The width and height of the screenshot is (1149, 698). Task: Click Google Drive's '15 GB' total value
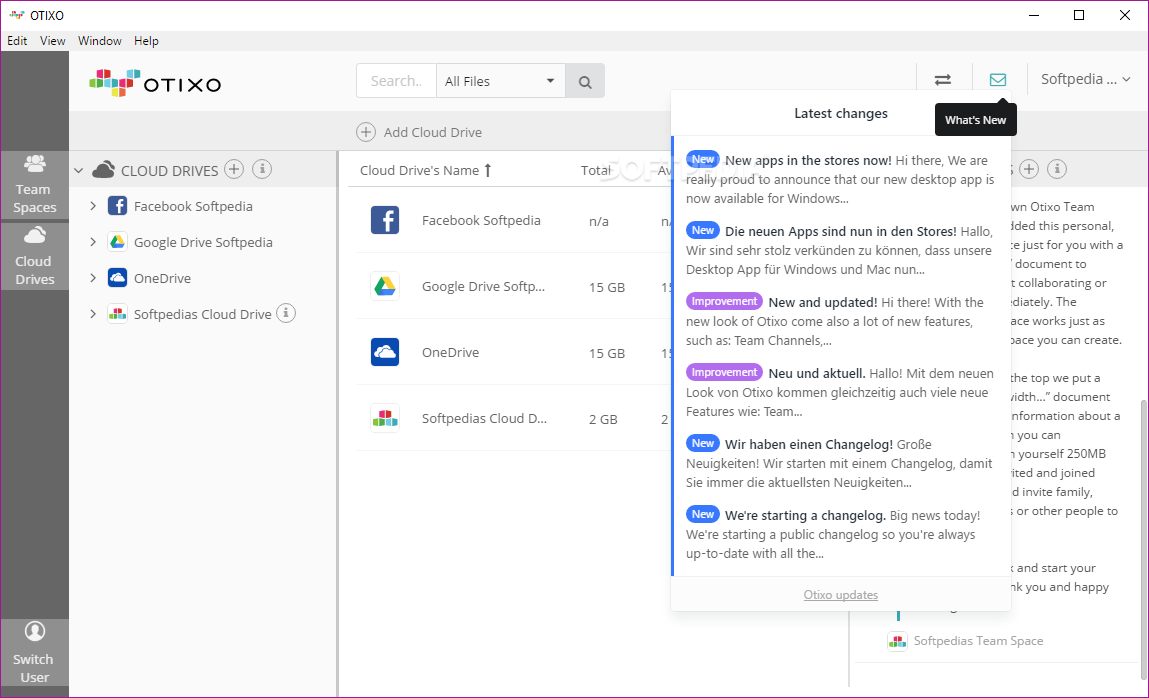(607, 287)
